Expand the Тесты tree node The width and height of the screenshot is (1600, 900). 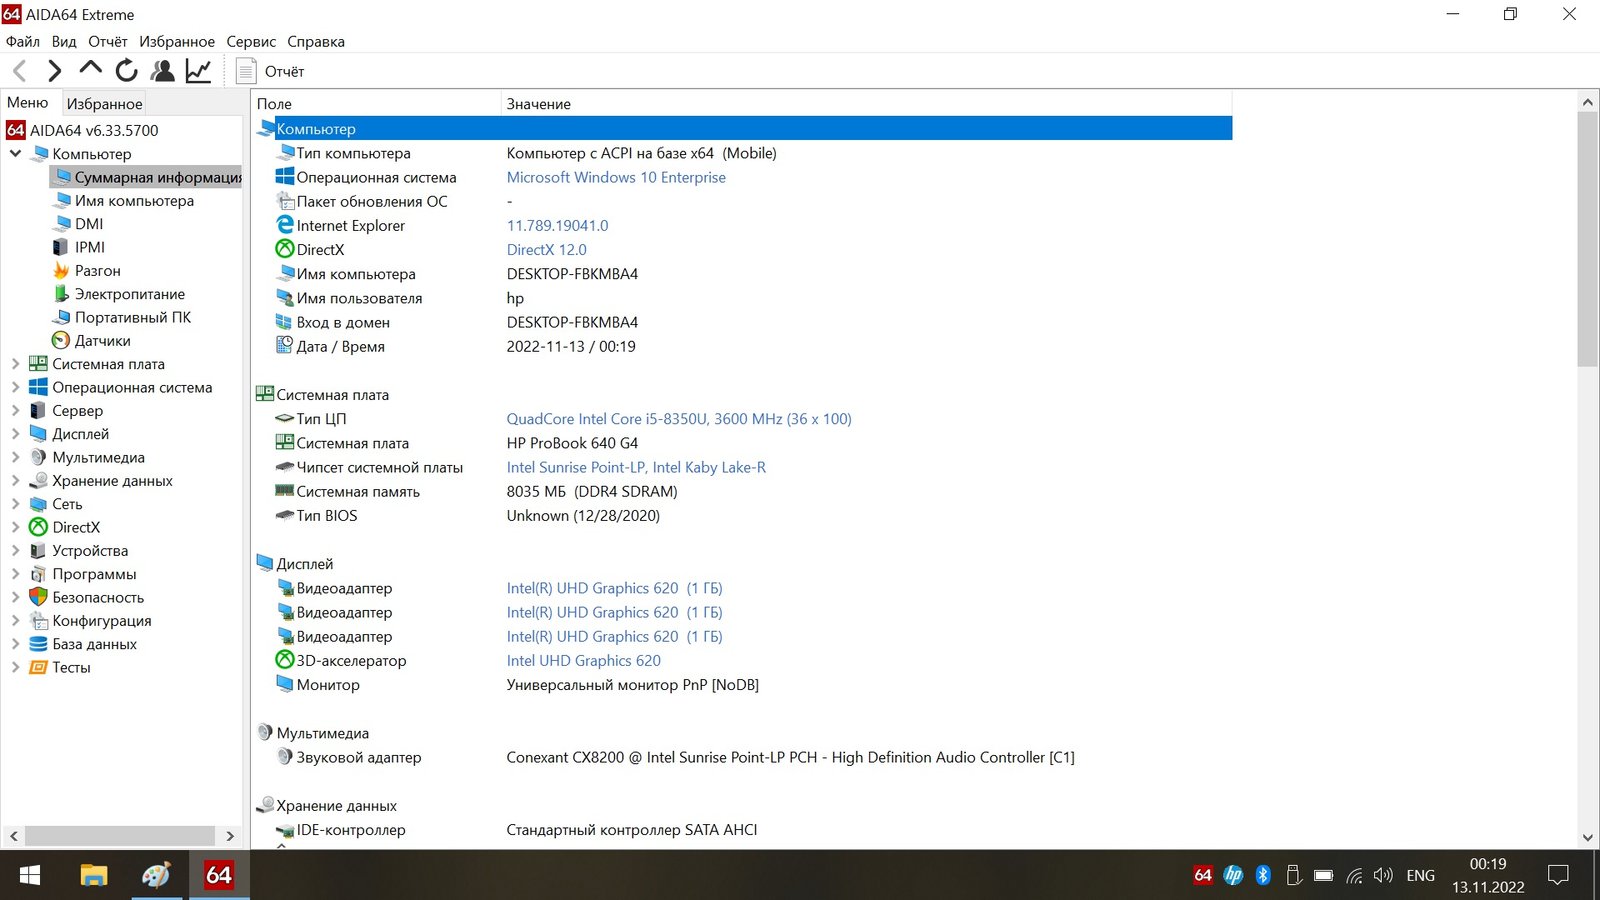tap(15, 668)
